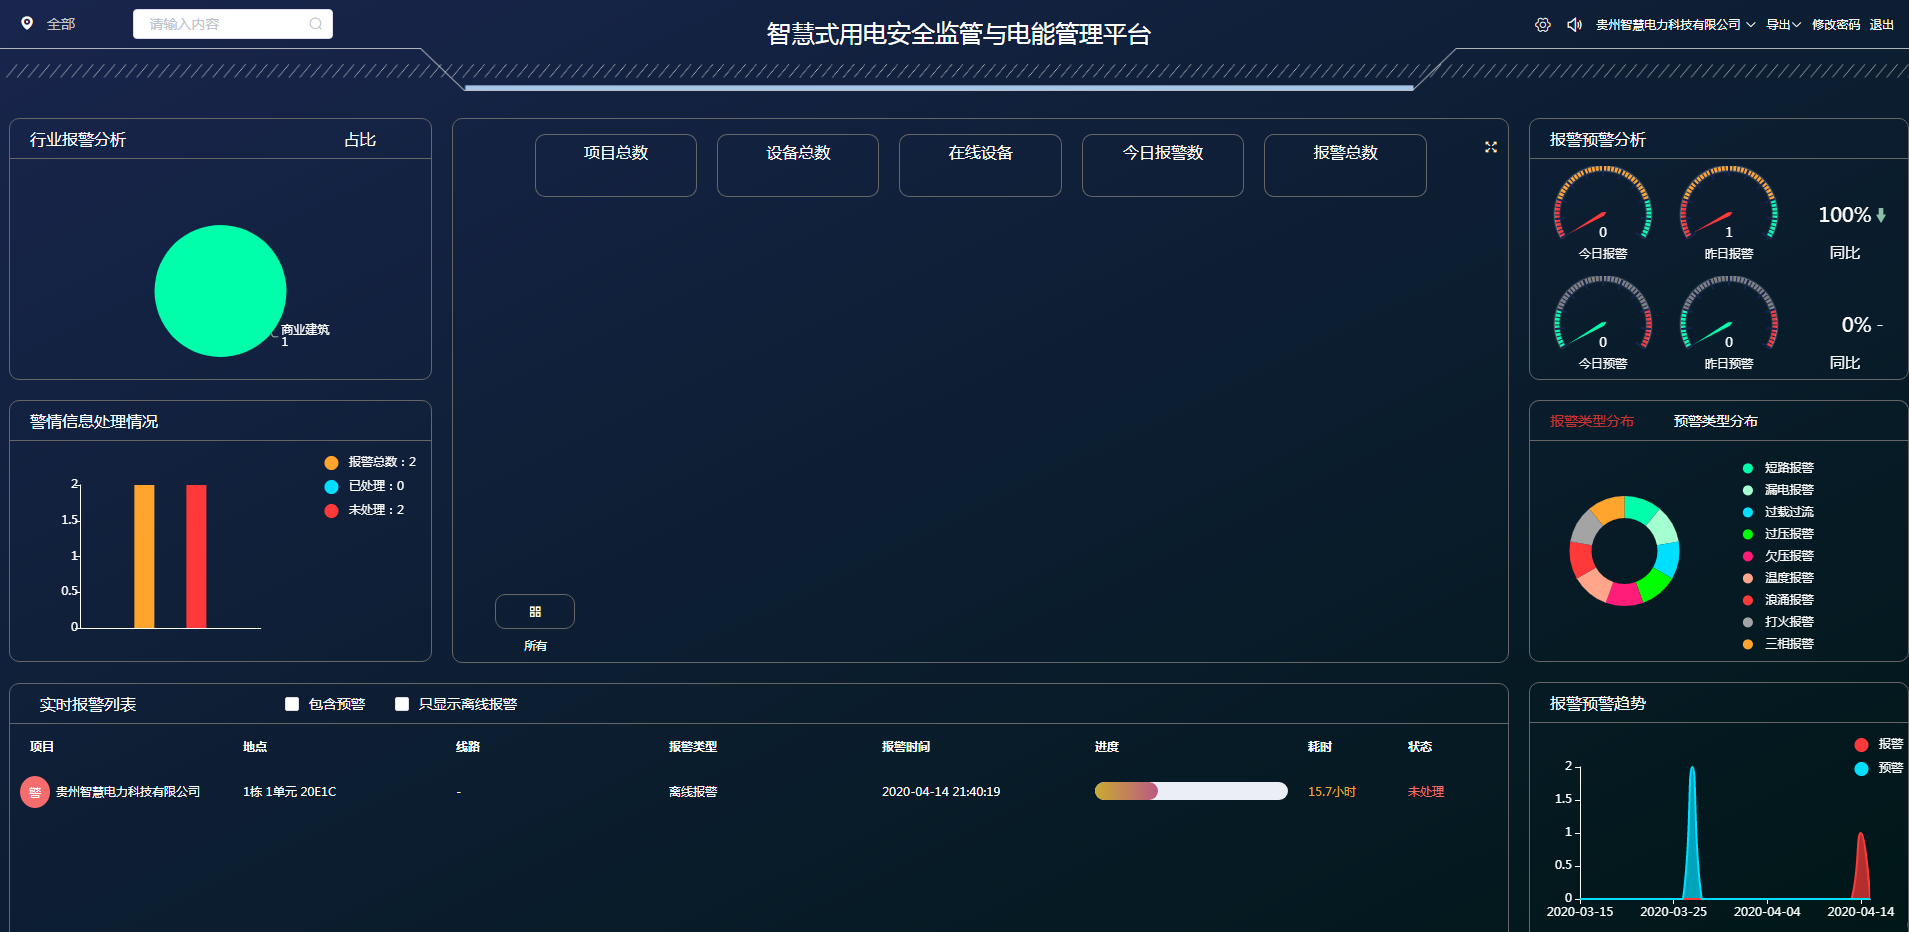
Task: Check the 只显示离线报警 checkbox
Action: (x=402, y=704)
